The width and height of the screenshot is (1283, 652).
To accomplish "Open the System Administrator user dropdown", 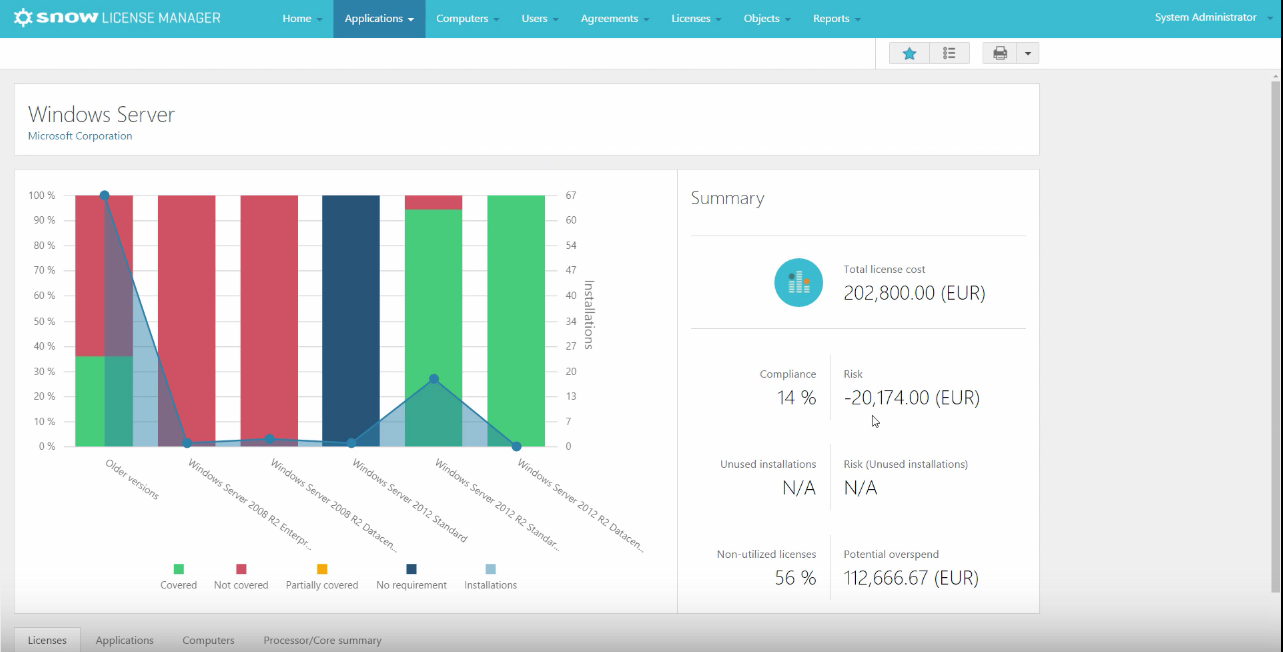I will tap(1211, 18).
